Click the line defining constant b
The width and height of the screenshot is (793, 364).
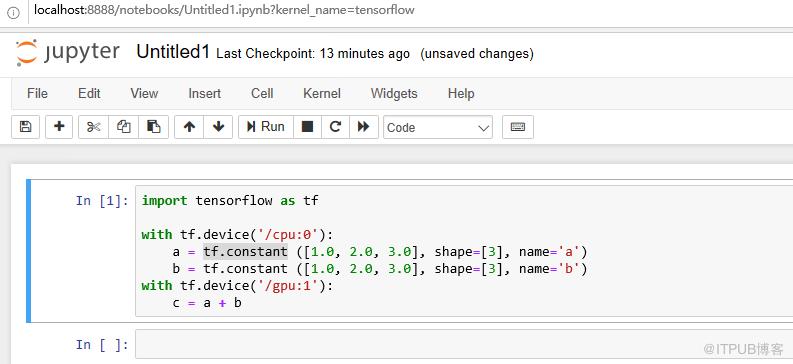pos(379,268)
